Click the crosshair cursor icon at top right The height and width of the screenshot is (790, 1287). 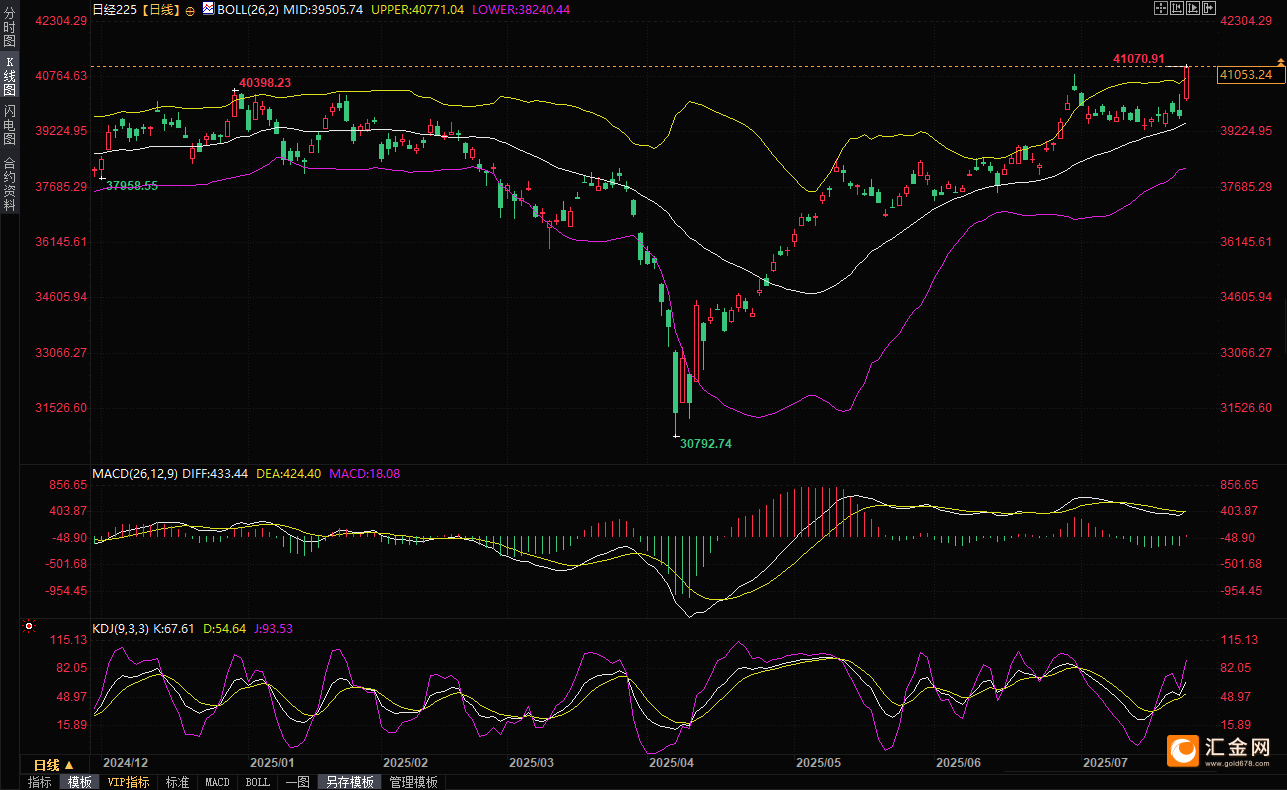(1161, 8)
